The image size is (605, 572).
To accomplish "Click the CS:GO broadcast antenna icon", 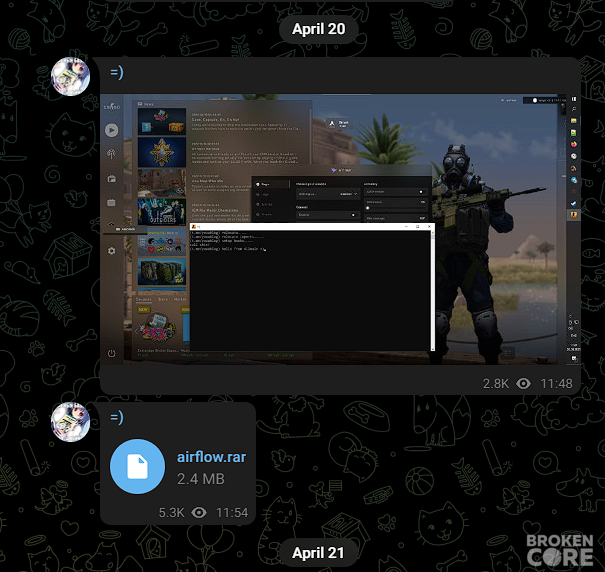I will coord(112,154).
